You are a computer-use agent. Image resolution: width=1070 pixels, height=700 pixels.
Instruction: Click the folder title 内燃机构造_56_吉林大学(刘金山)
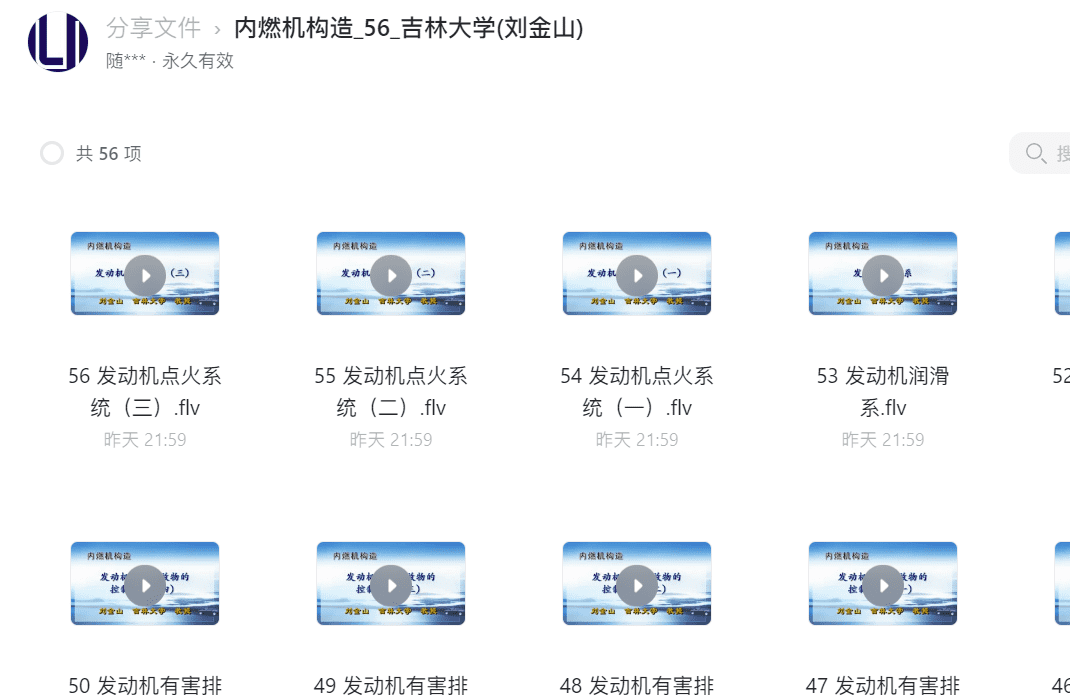pos(409,28)
